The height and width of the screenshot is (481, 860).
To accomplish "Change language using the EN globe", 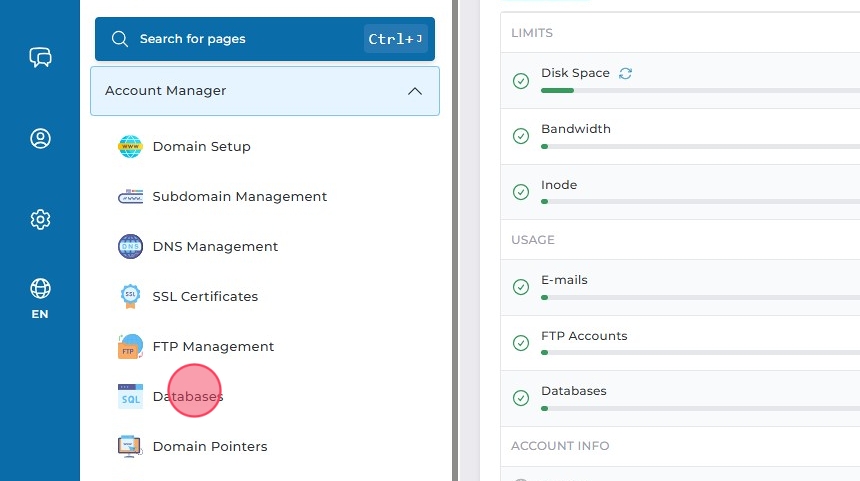I will 40,298.
